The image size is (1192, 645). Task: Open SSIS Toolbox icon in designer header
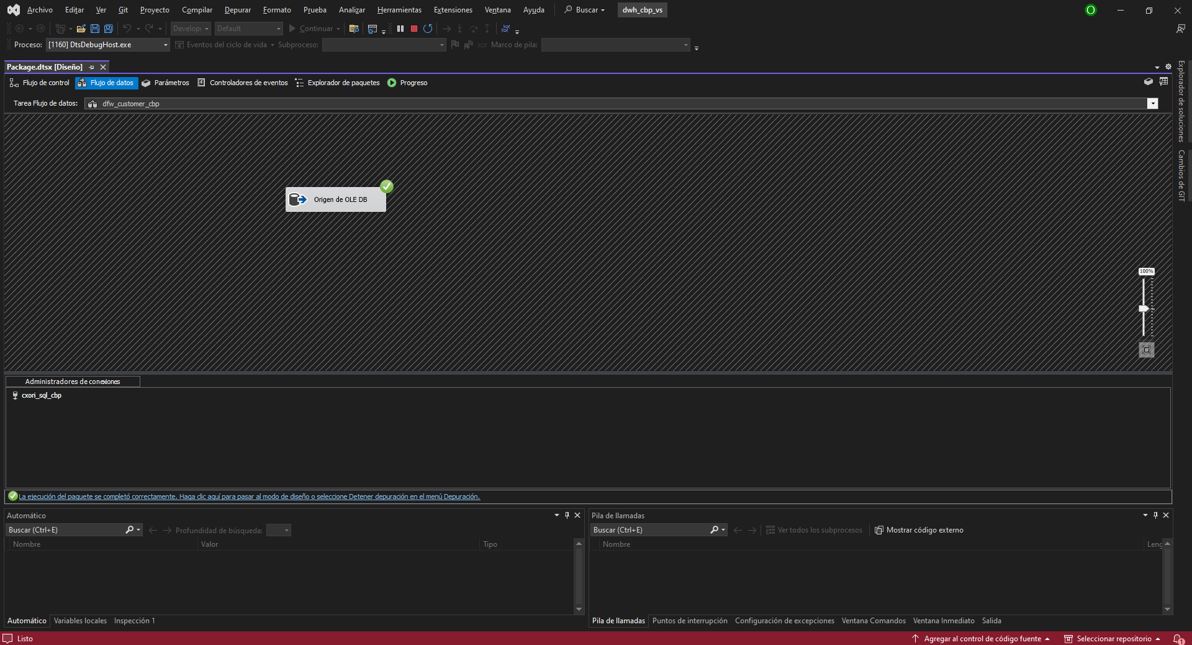(x=1148, y=82)
